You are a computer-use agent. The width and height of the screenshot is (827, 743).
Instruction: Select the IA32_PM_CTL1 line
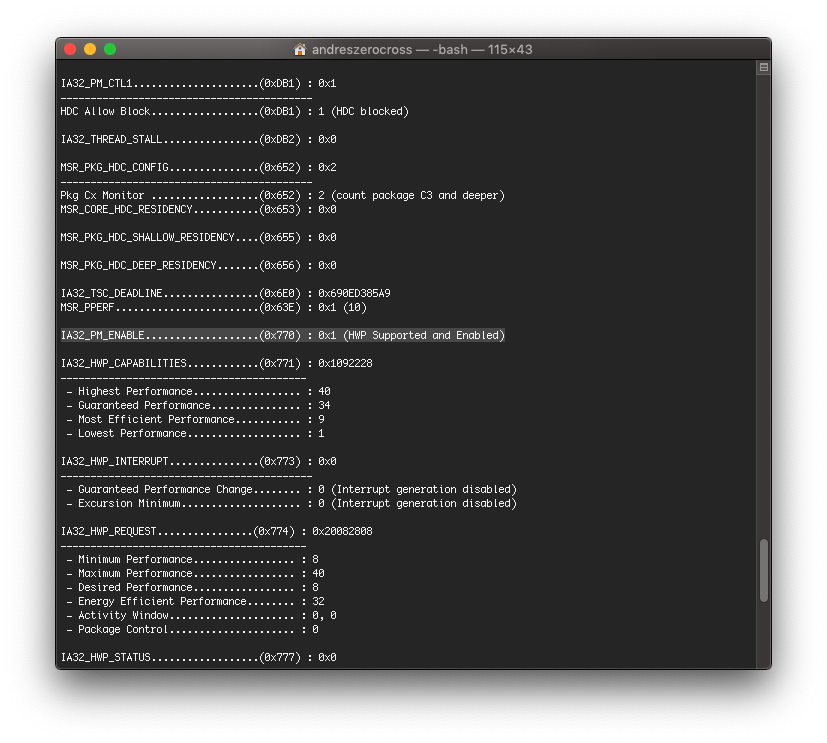[198, 83]
